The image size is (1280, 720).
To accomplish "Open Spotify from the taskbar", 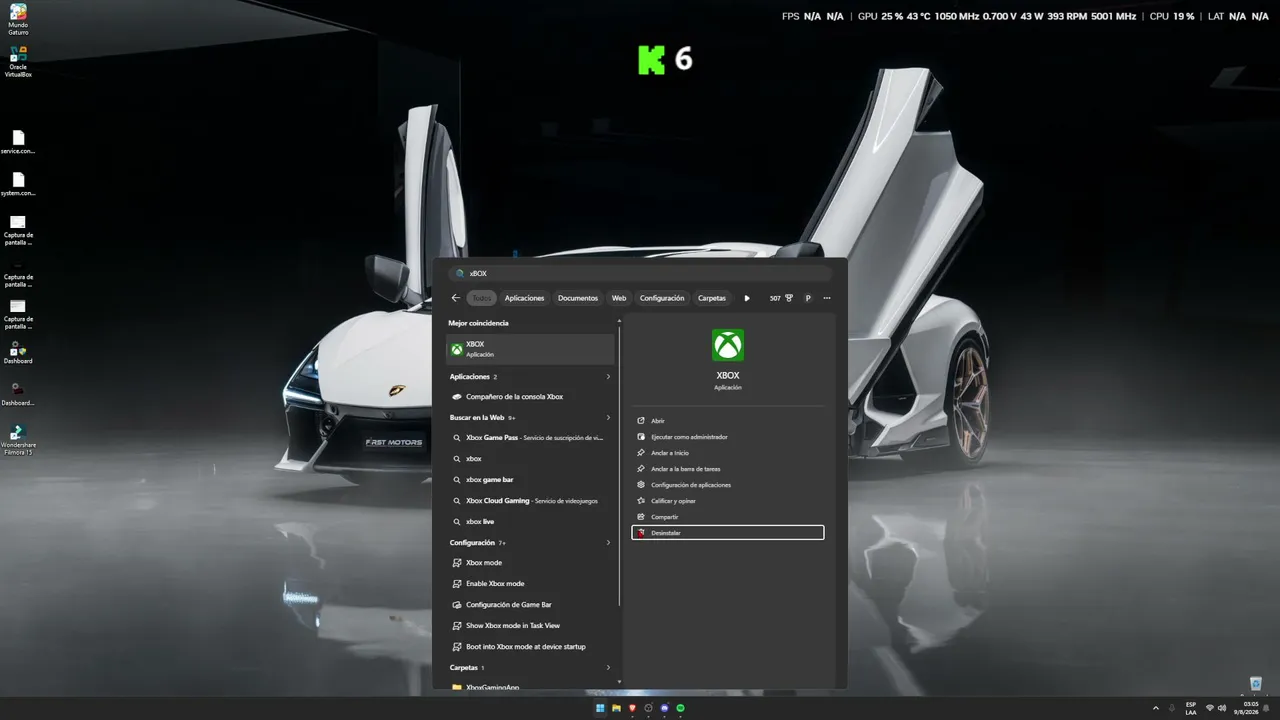I will pyautogui.click(x=680, y=708).
